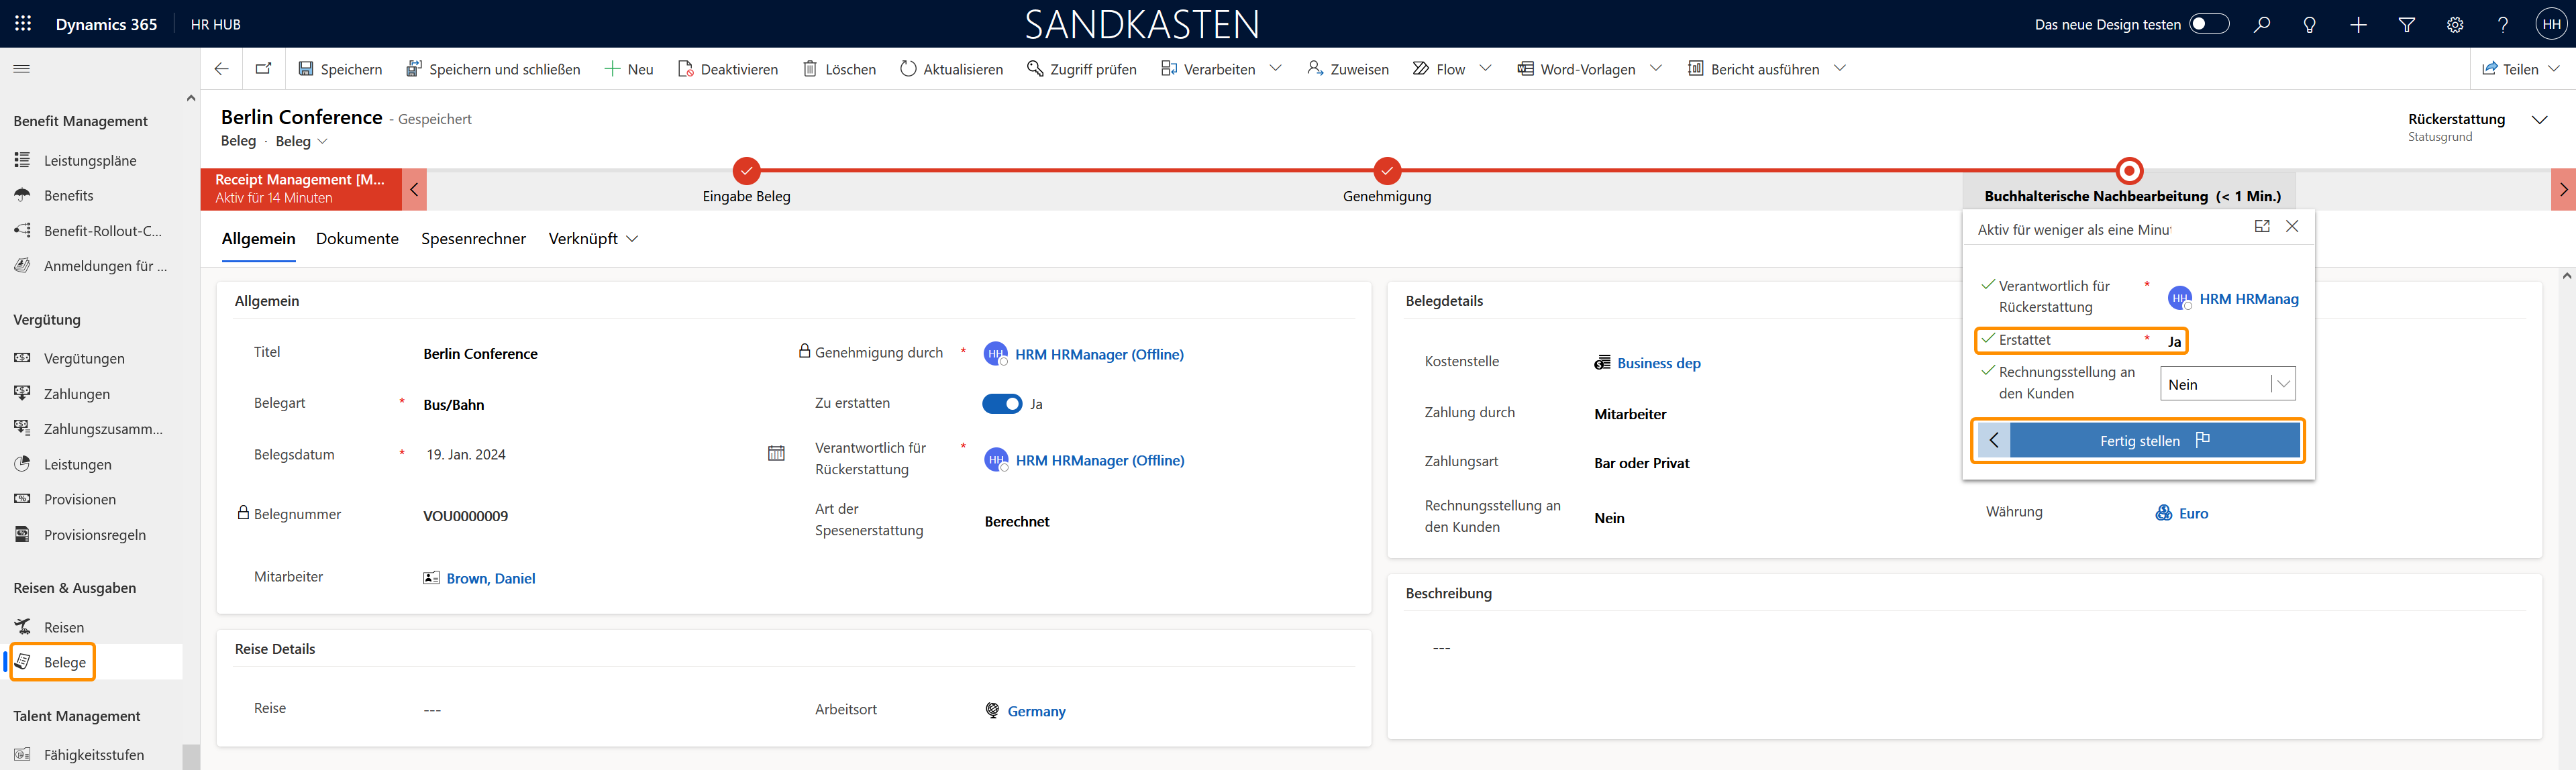Open the Verknüpft tab dropdown
The height and width of the screenshot is (770, 2576).
click(593, 239)
